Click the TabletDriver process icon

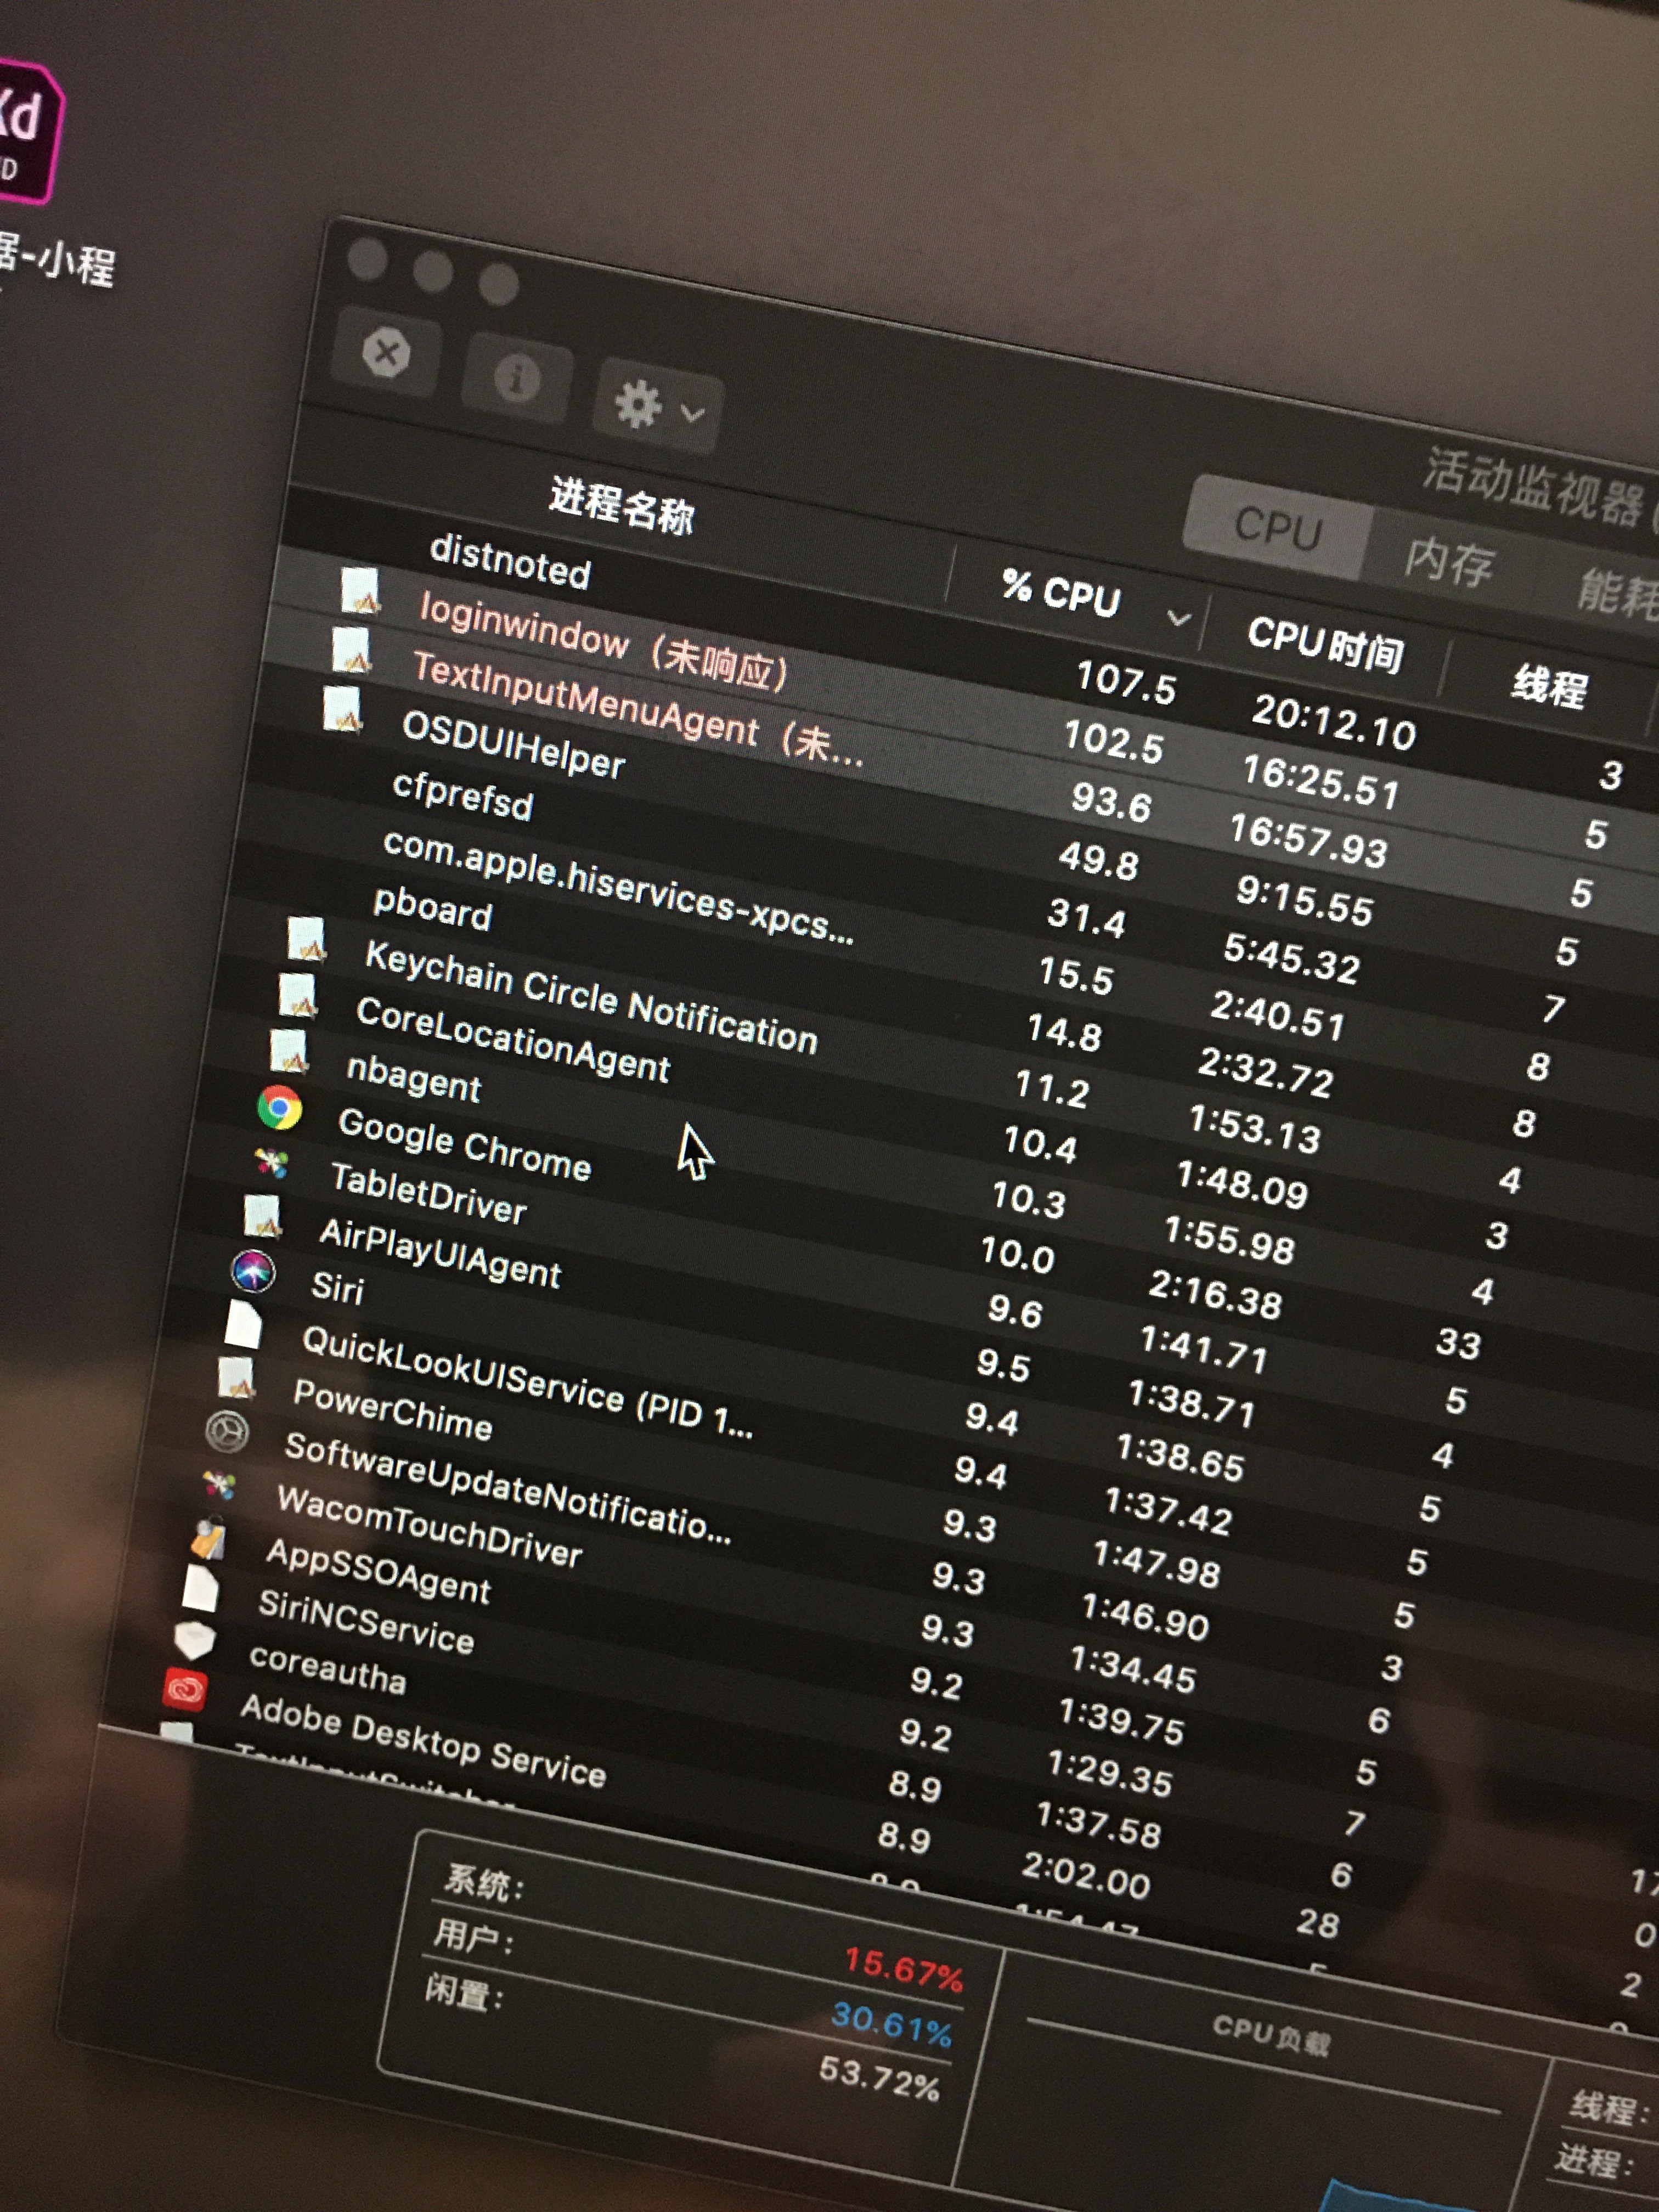point(271,1162)
